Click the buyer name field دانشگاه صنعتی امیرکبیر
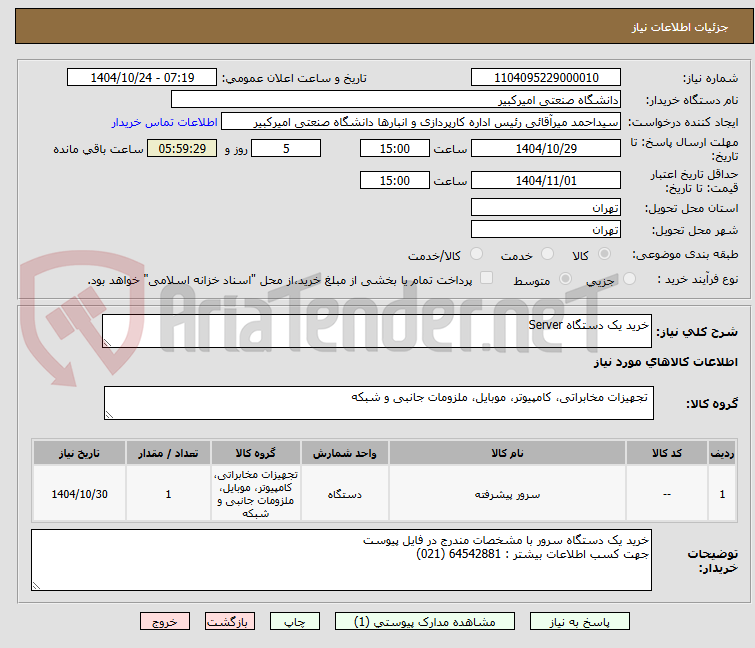This screenshot has width=755, height=648. 395,100
